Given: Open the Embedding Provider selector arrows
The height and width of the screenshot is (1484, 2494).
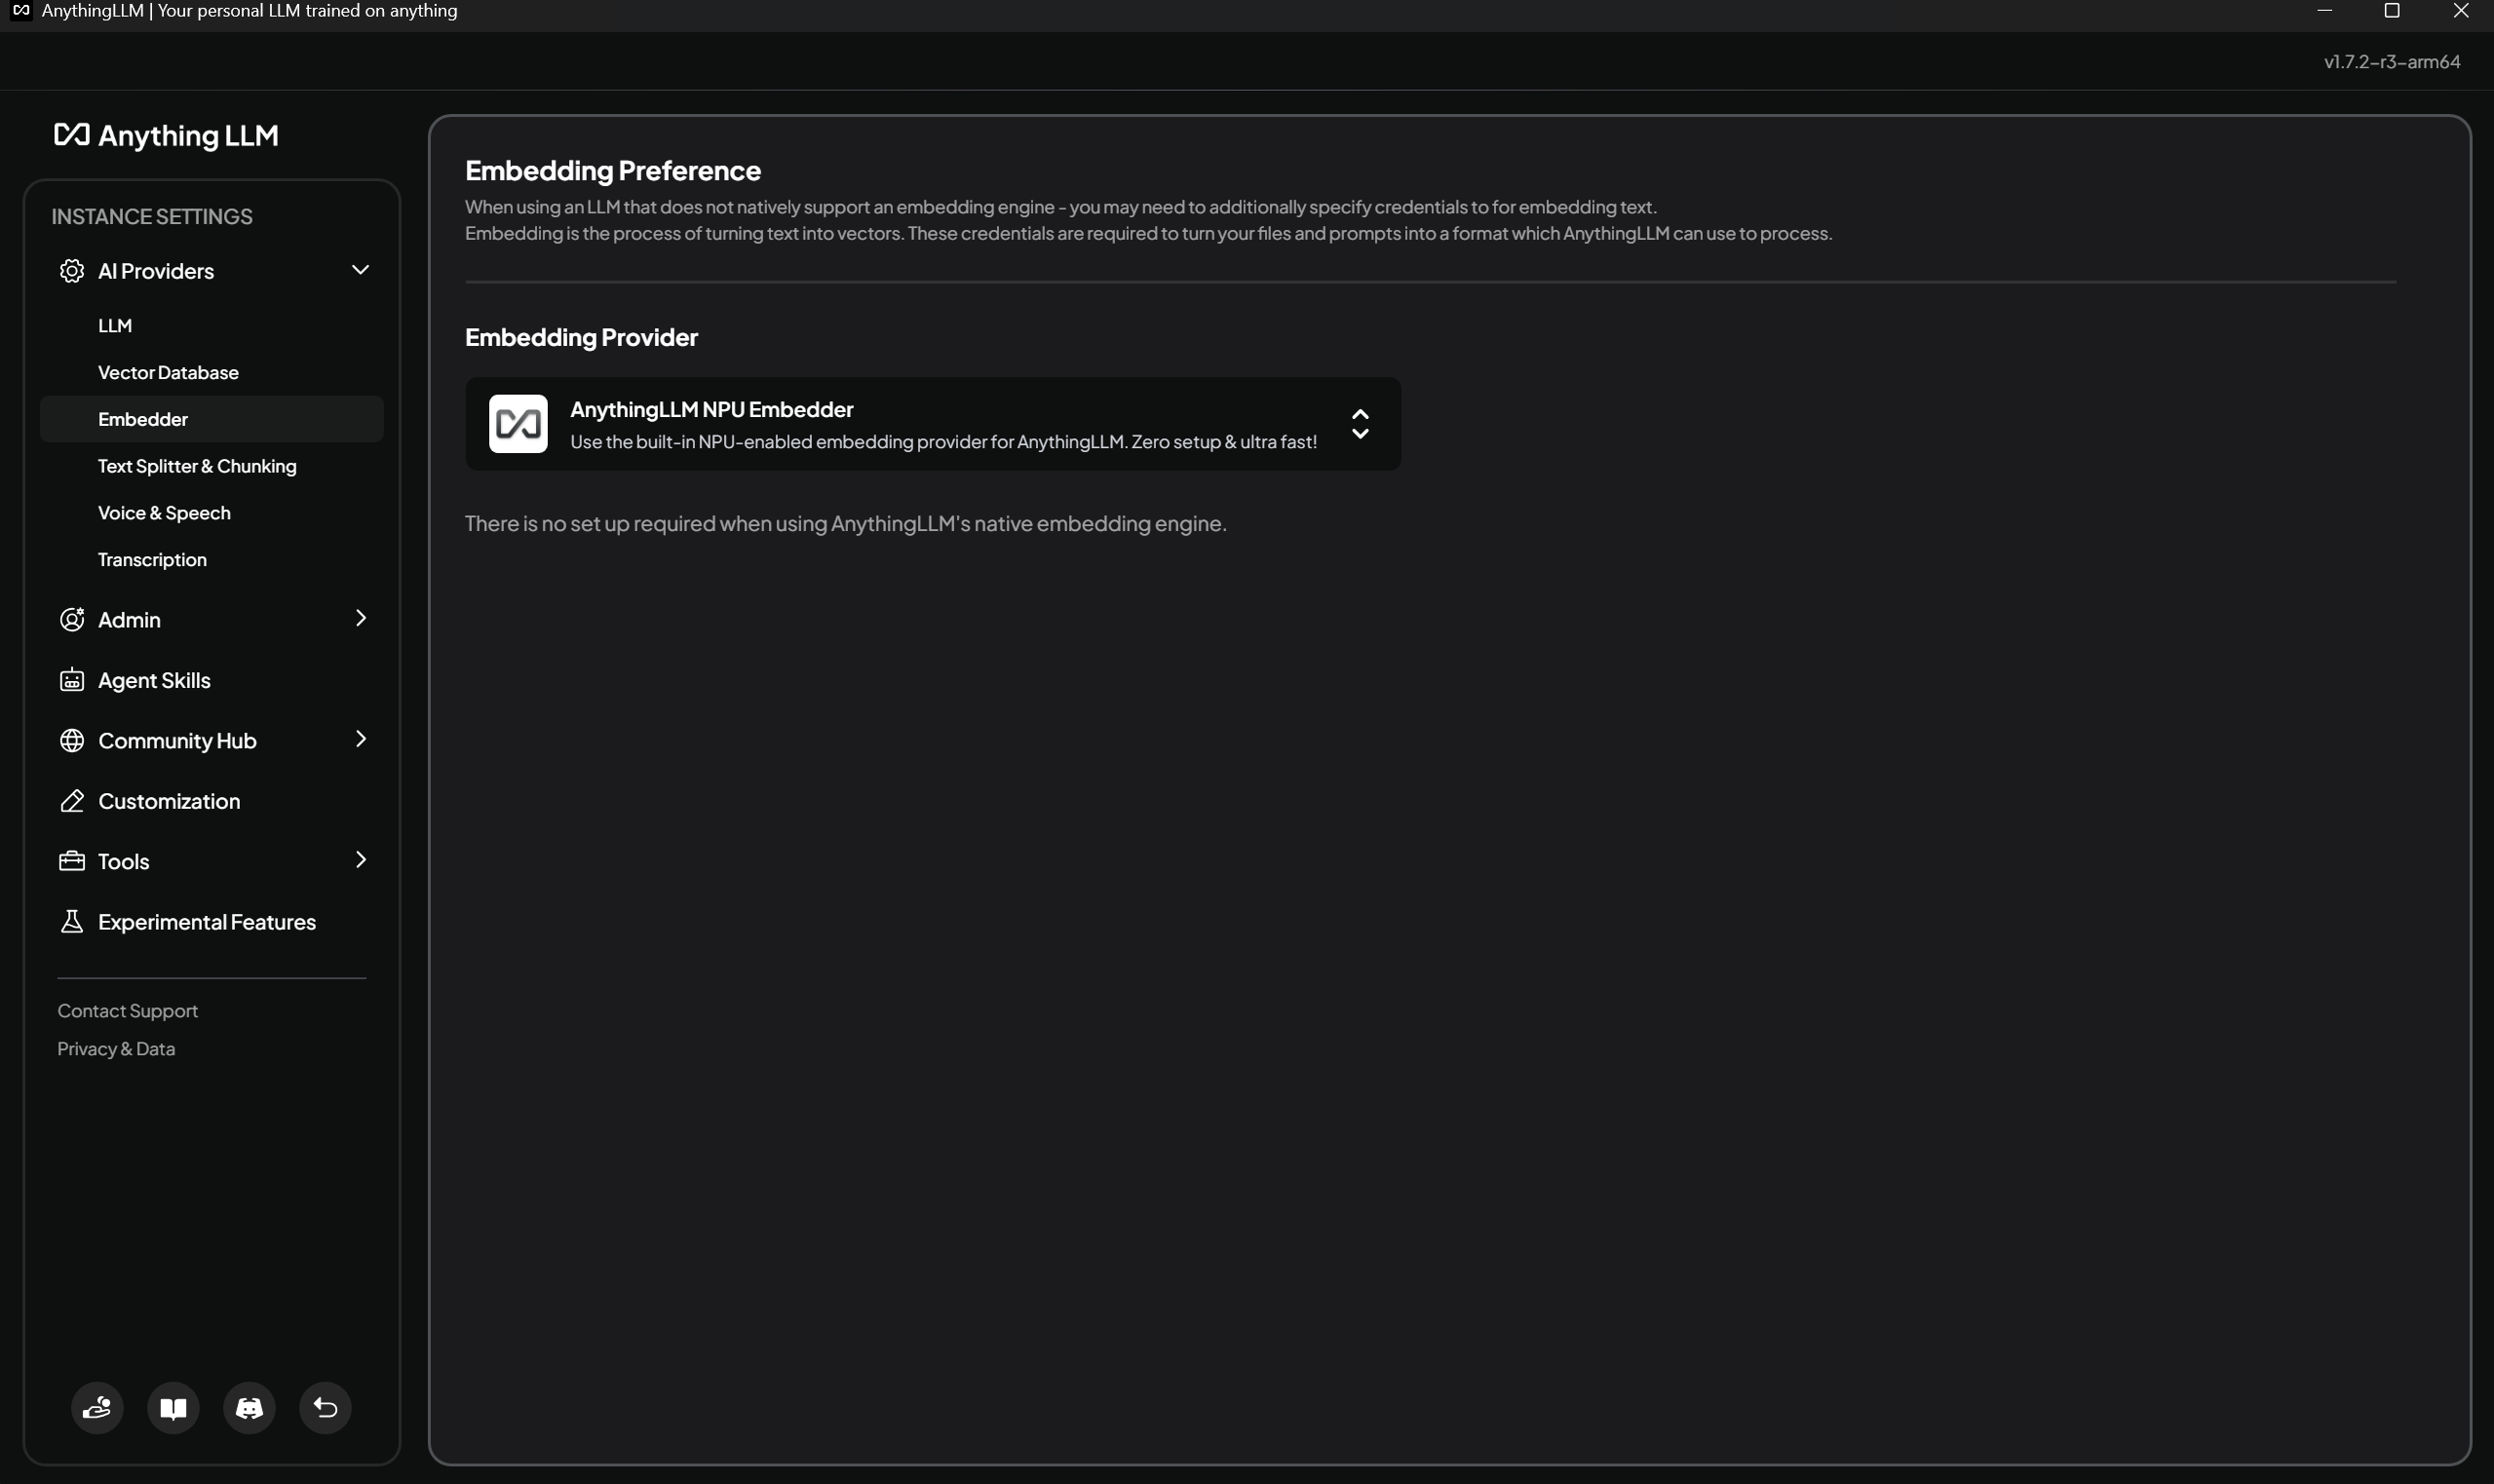Looking at the screenshot, I should pyautogui.click(x=1360, y=424).
